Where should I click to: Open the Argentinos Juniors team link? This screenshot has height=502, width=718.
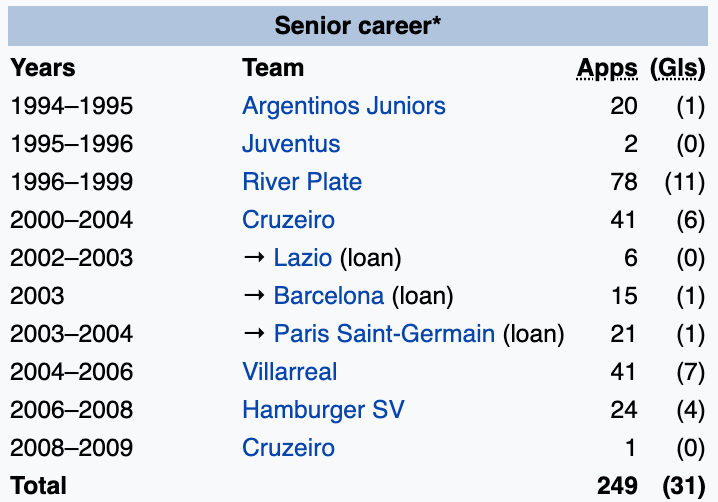[x=343, y=106]
